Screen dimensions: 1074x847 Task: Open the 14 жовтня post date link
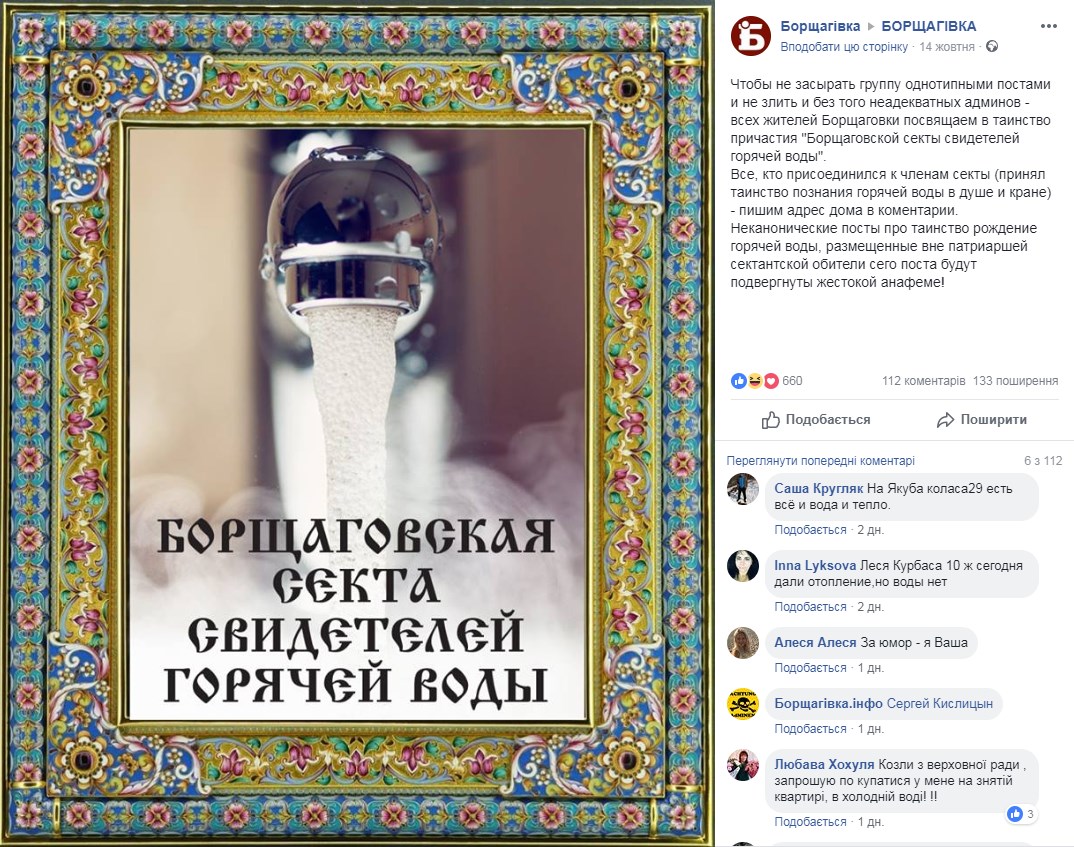tap(947, 47)
